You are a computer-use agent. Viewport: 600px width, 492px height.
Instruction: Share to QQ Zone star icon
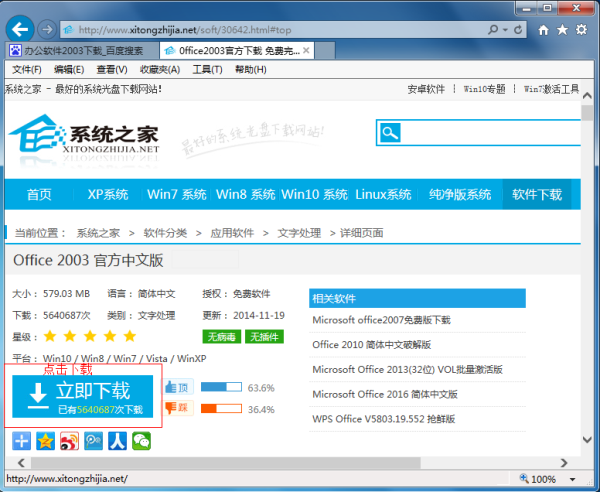pos(46,441)
